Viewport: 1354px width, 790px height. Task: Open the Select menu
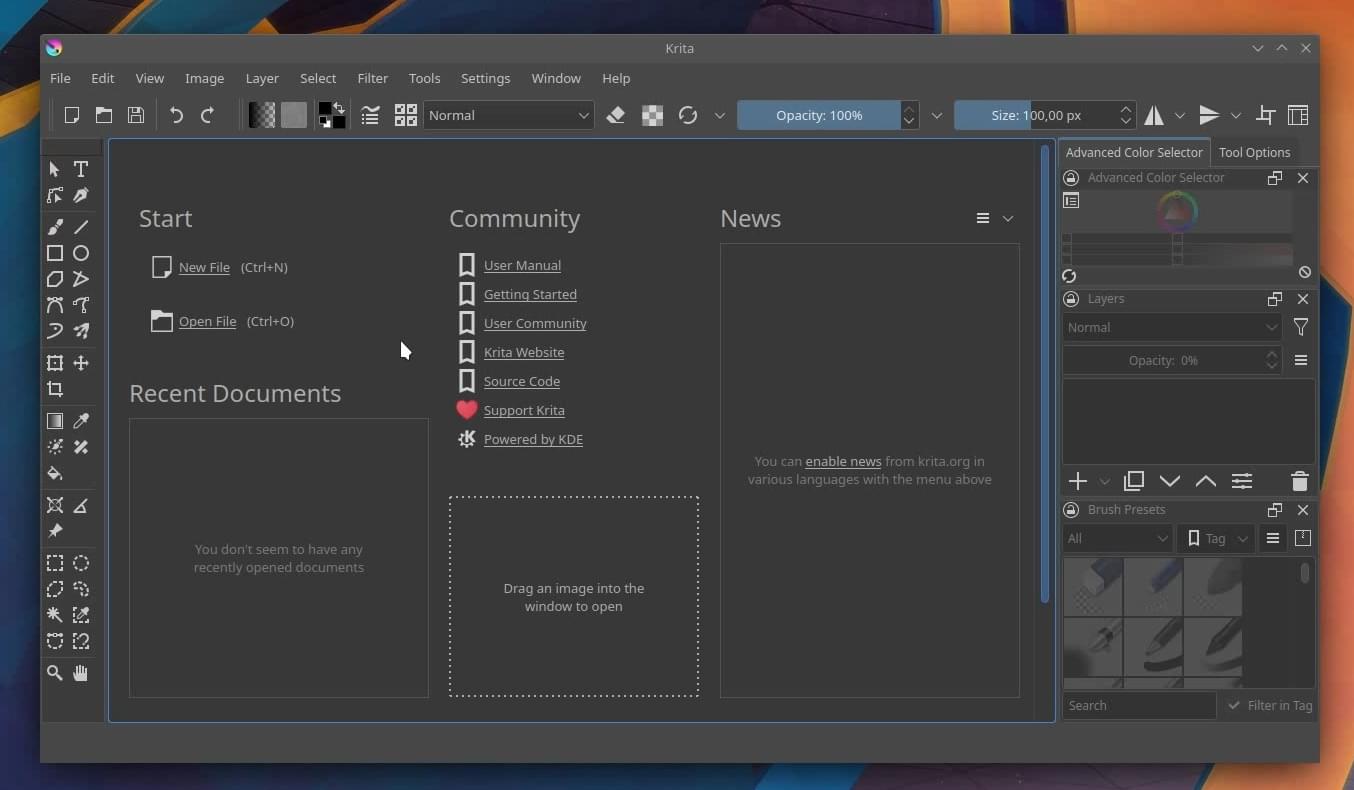pos(318,78)
